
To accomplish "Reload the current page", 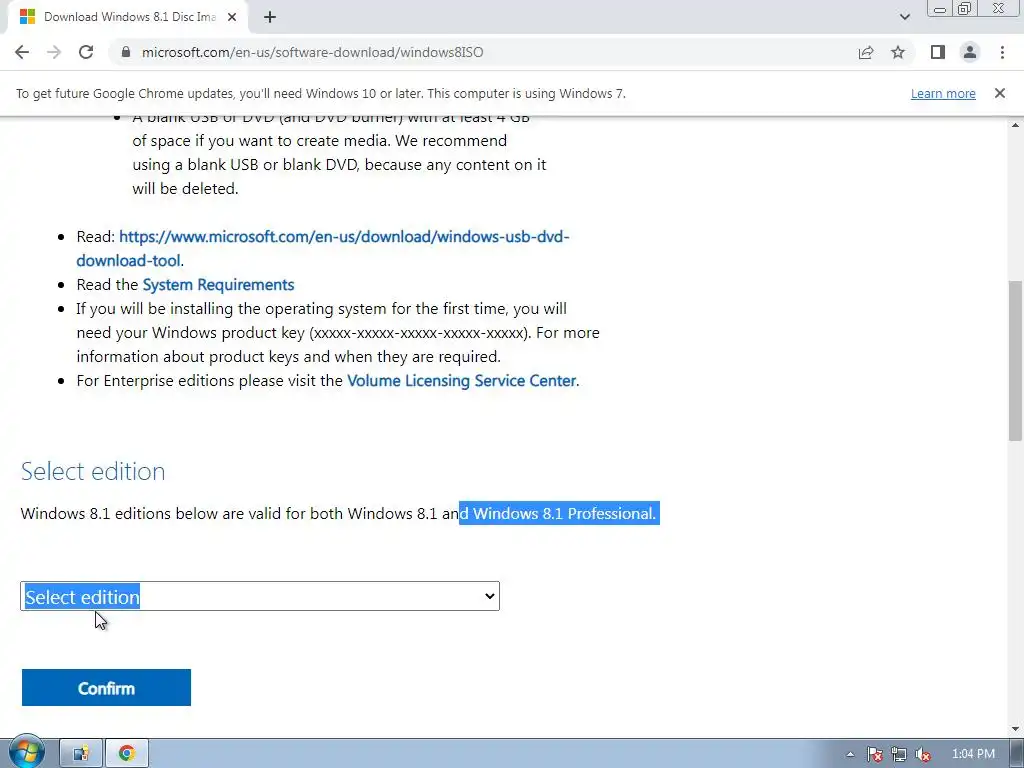I will click(x=86, y=52).
